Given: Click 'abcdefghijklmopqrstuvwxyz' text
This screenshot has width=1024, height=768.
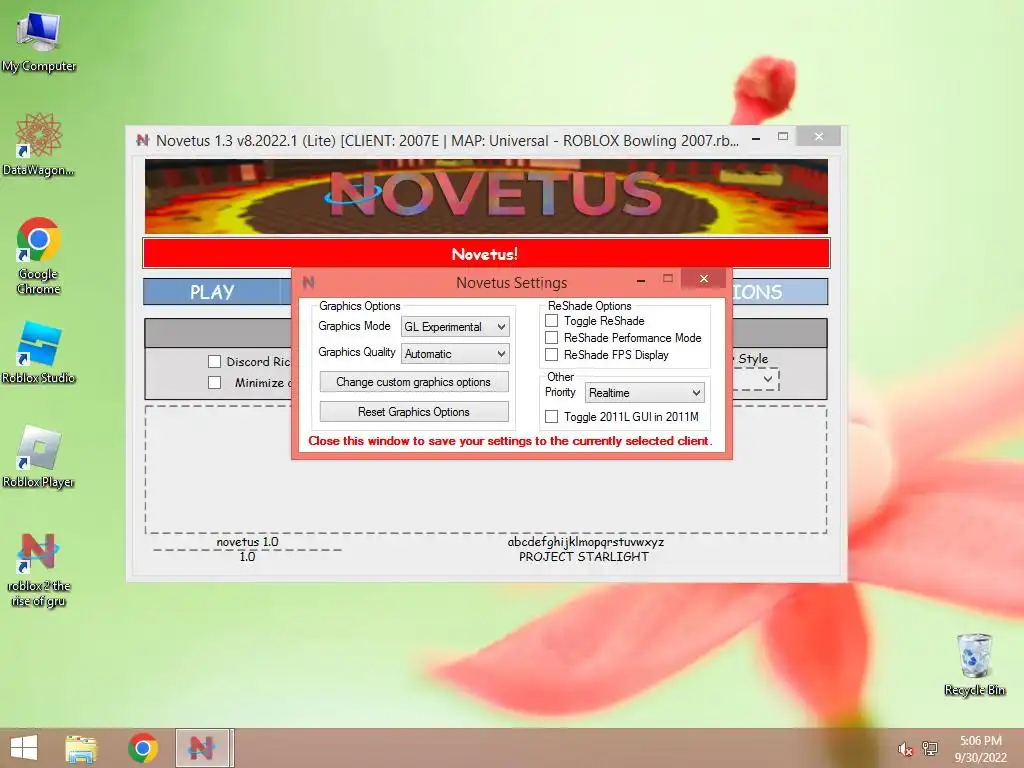Looking at the screenshot, I should (x=586, y=541).
